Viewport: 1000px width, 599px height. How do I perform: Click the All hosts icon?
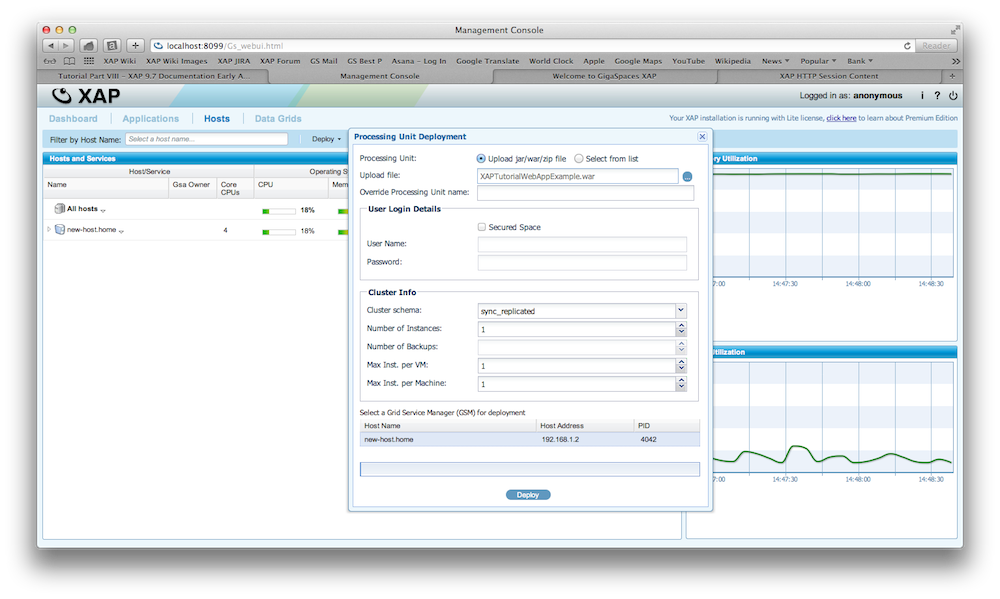click(x=59, y=209)
